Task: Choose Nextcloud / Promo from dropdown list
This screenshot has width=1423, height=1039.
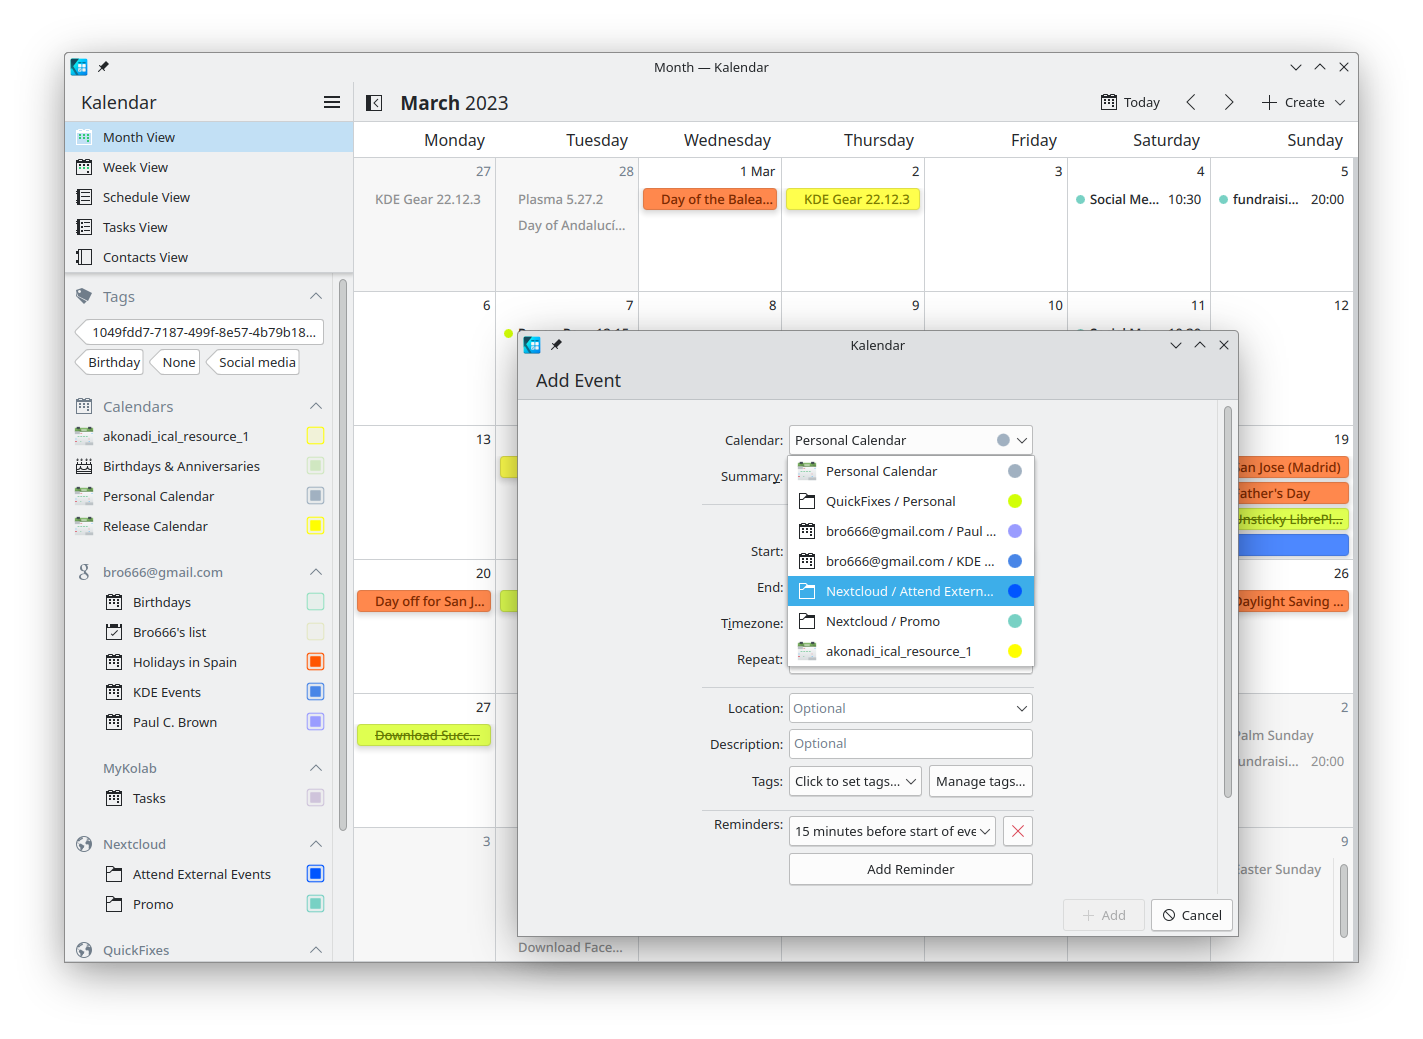Action: (911, 621)
